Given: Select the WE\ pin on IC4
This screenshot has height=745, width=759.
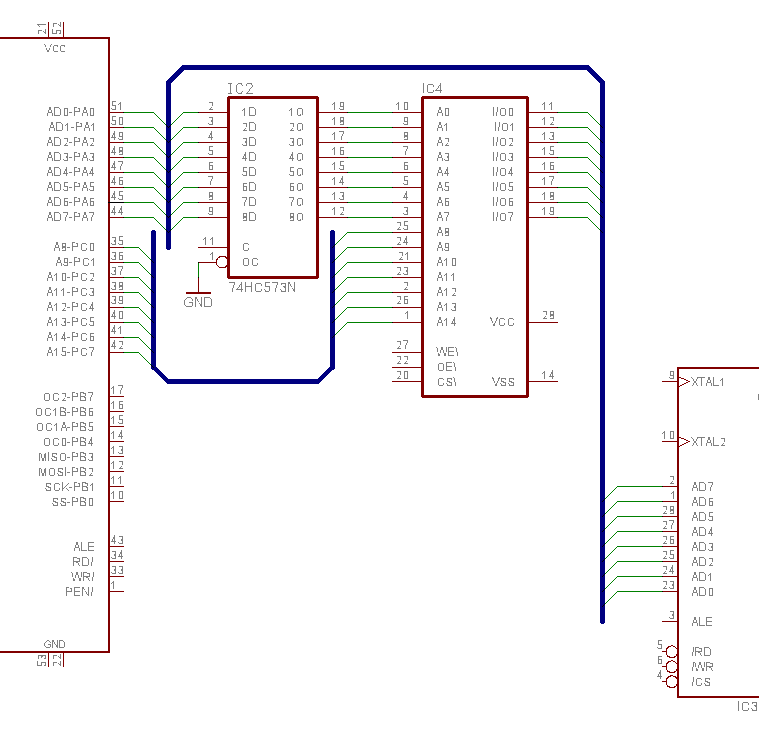Looking at the screenshot, I should point(447,352).
